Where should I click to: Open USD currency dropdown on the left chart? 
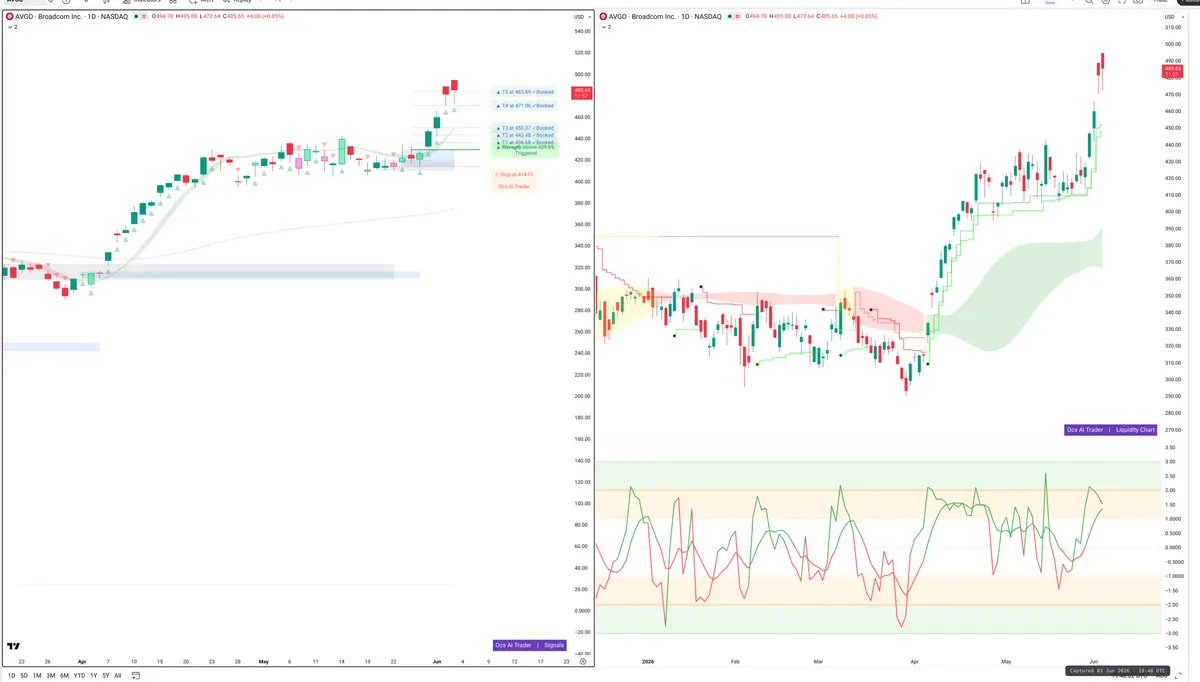coord(581,17)
